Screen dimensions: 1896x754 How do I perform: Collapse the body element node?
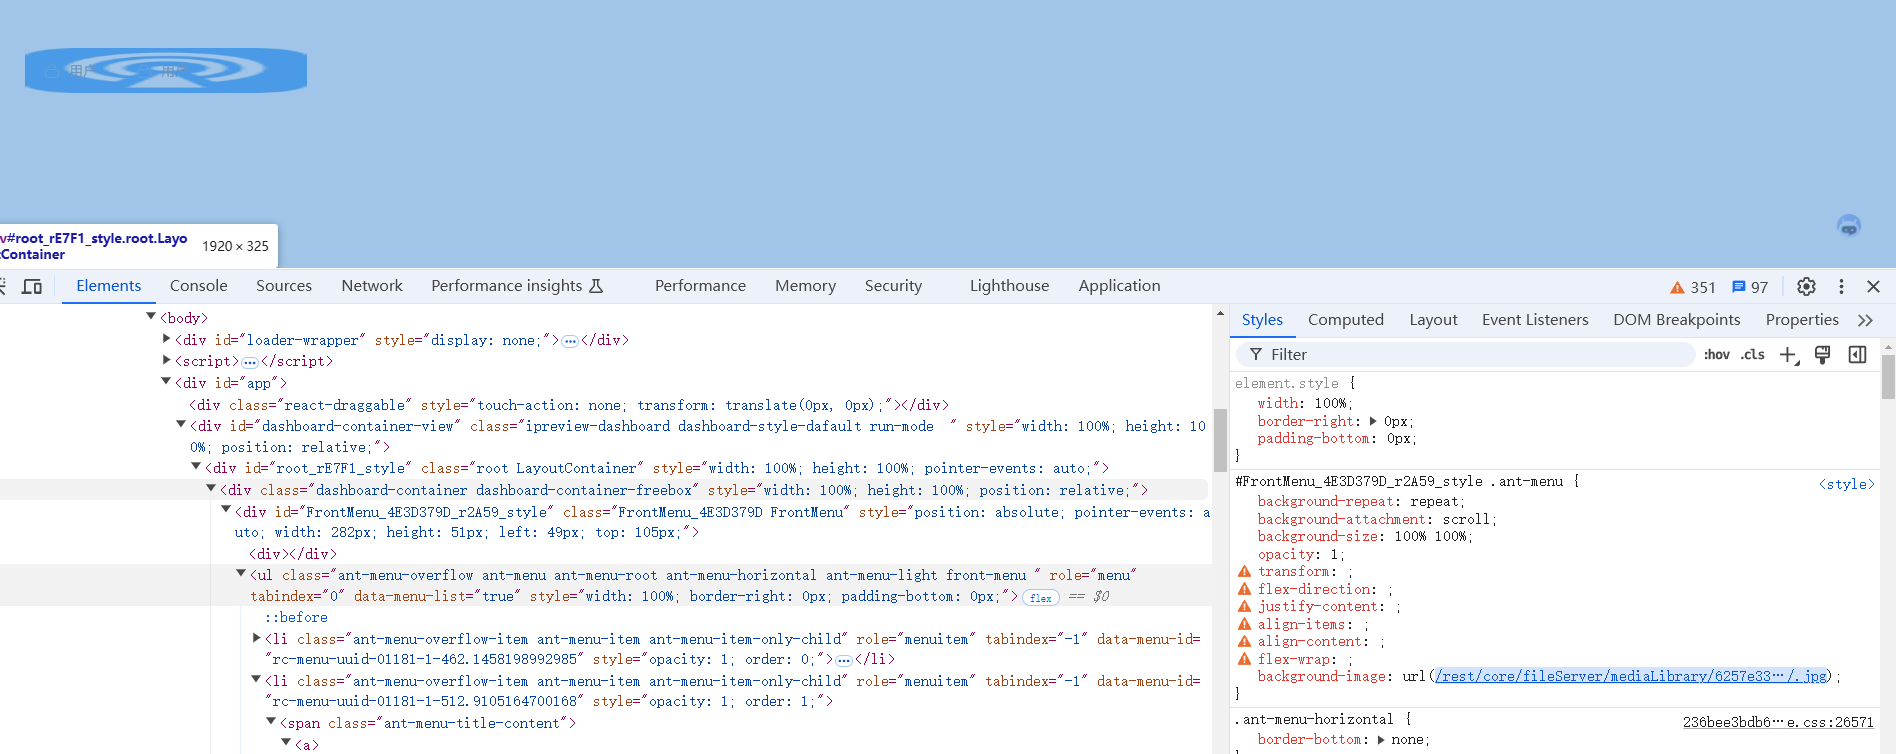click(x=151, y=316)
